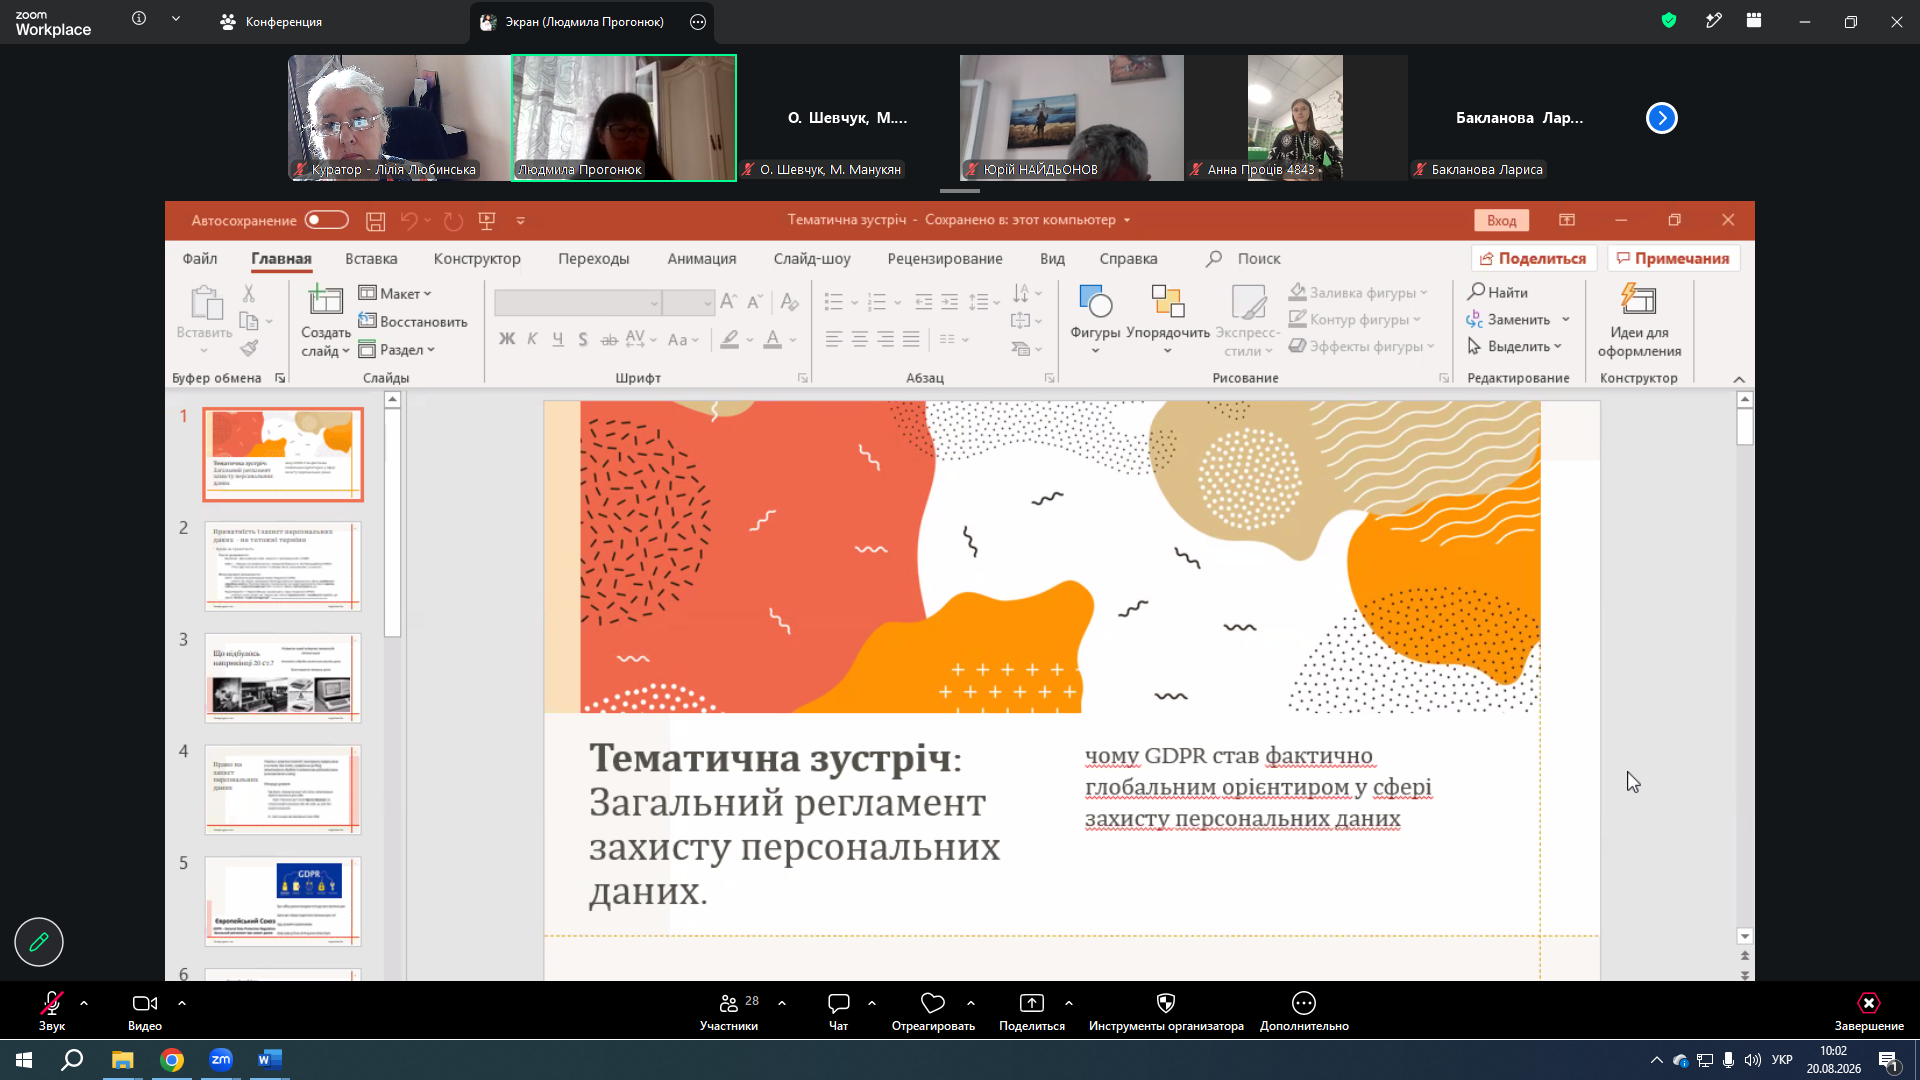Open the Анимация ribbon tab
1920x1080 pixels.
(702, 259)
